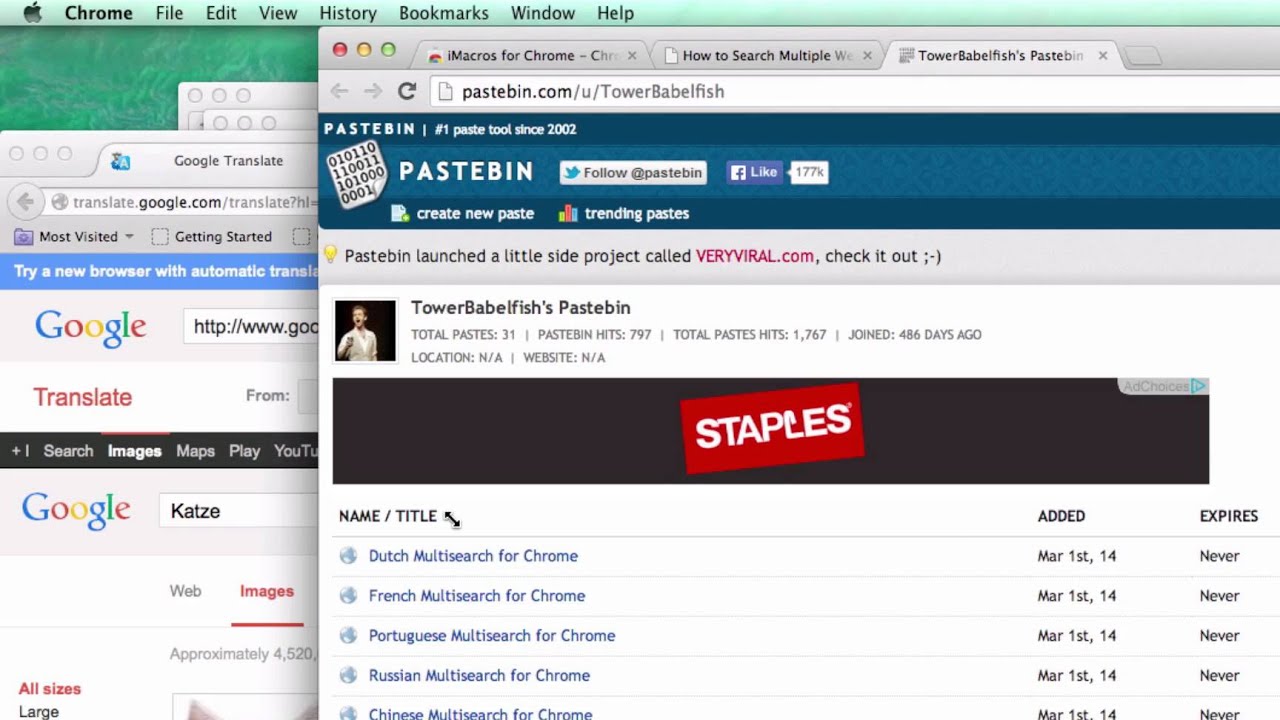Click the EXPIRES column header
1280x720 pixels.
1229,516
